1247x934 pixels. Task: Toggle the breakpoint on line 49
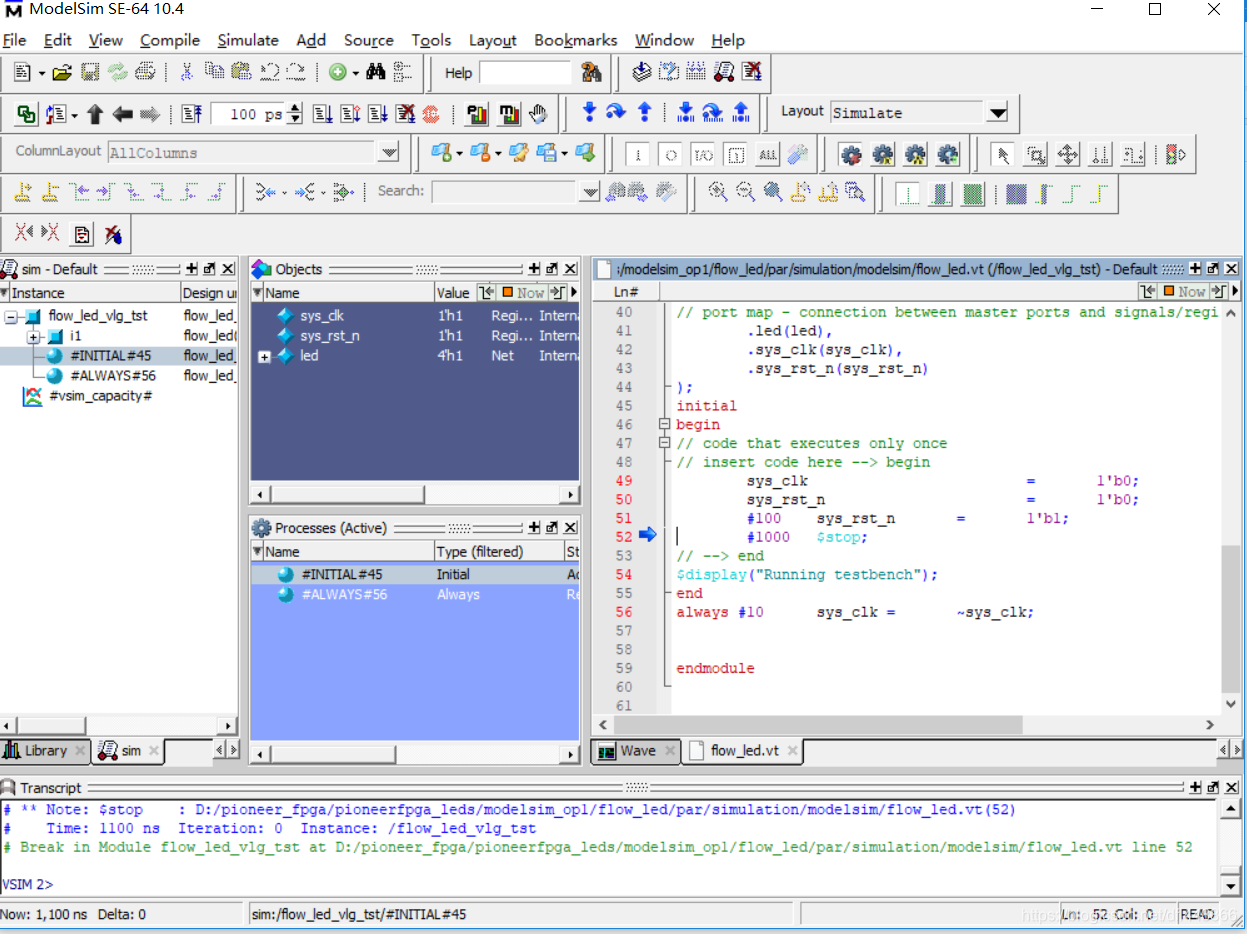click(x=624, y=481)
